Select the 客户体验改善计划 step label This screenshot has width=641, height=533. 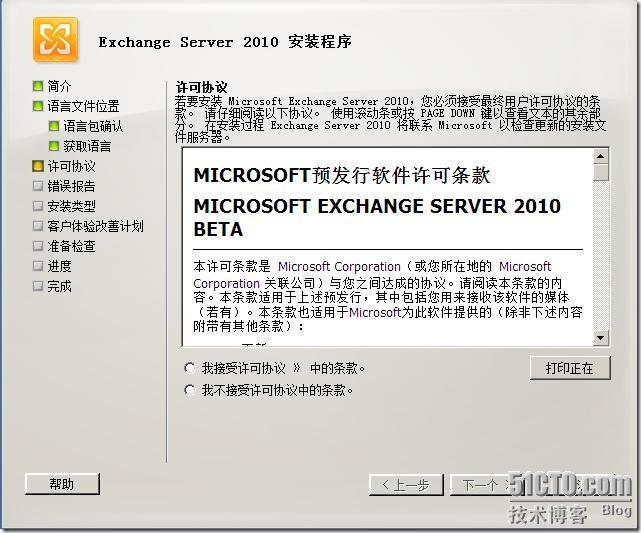(x=95, y=226)
